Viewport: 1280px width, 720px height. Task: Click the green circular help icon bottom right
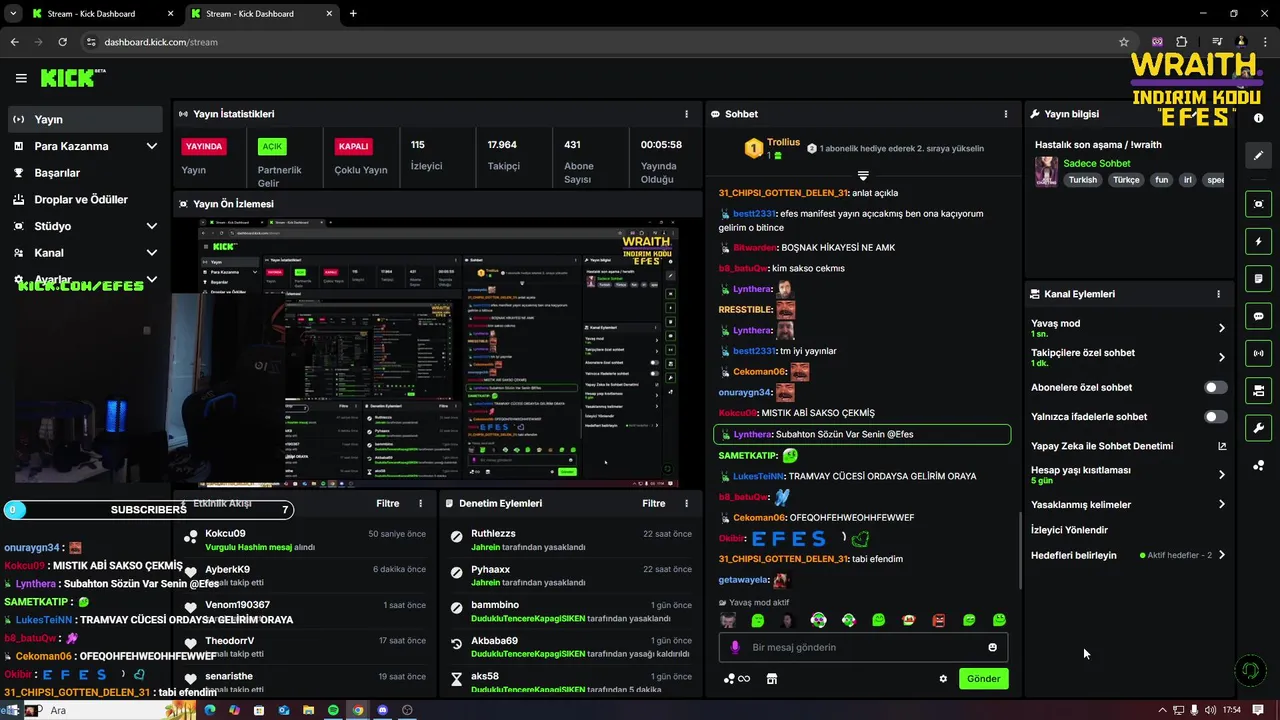[x=1250, y=670]
